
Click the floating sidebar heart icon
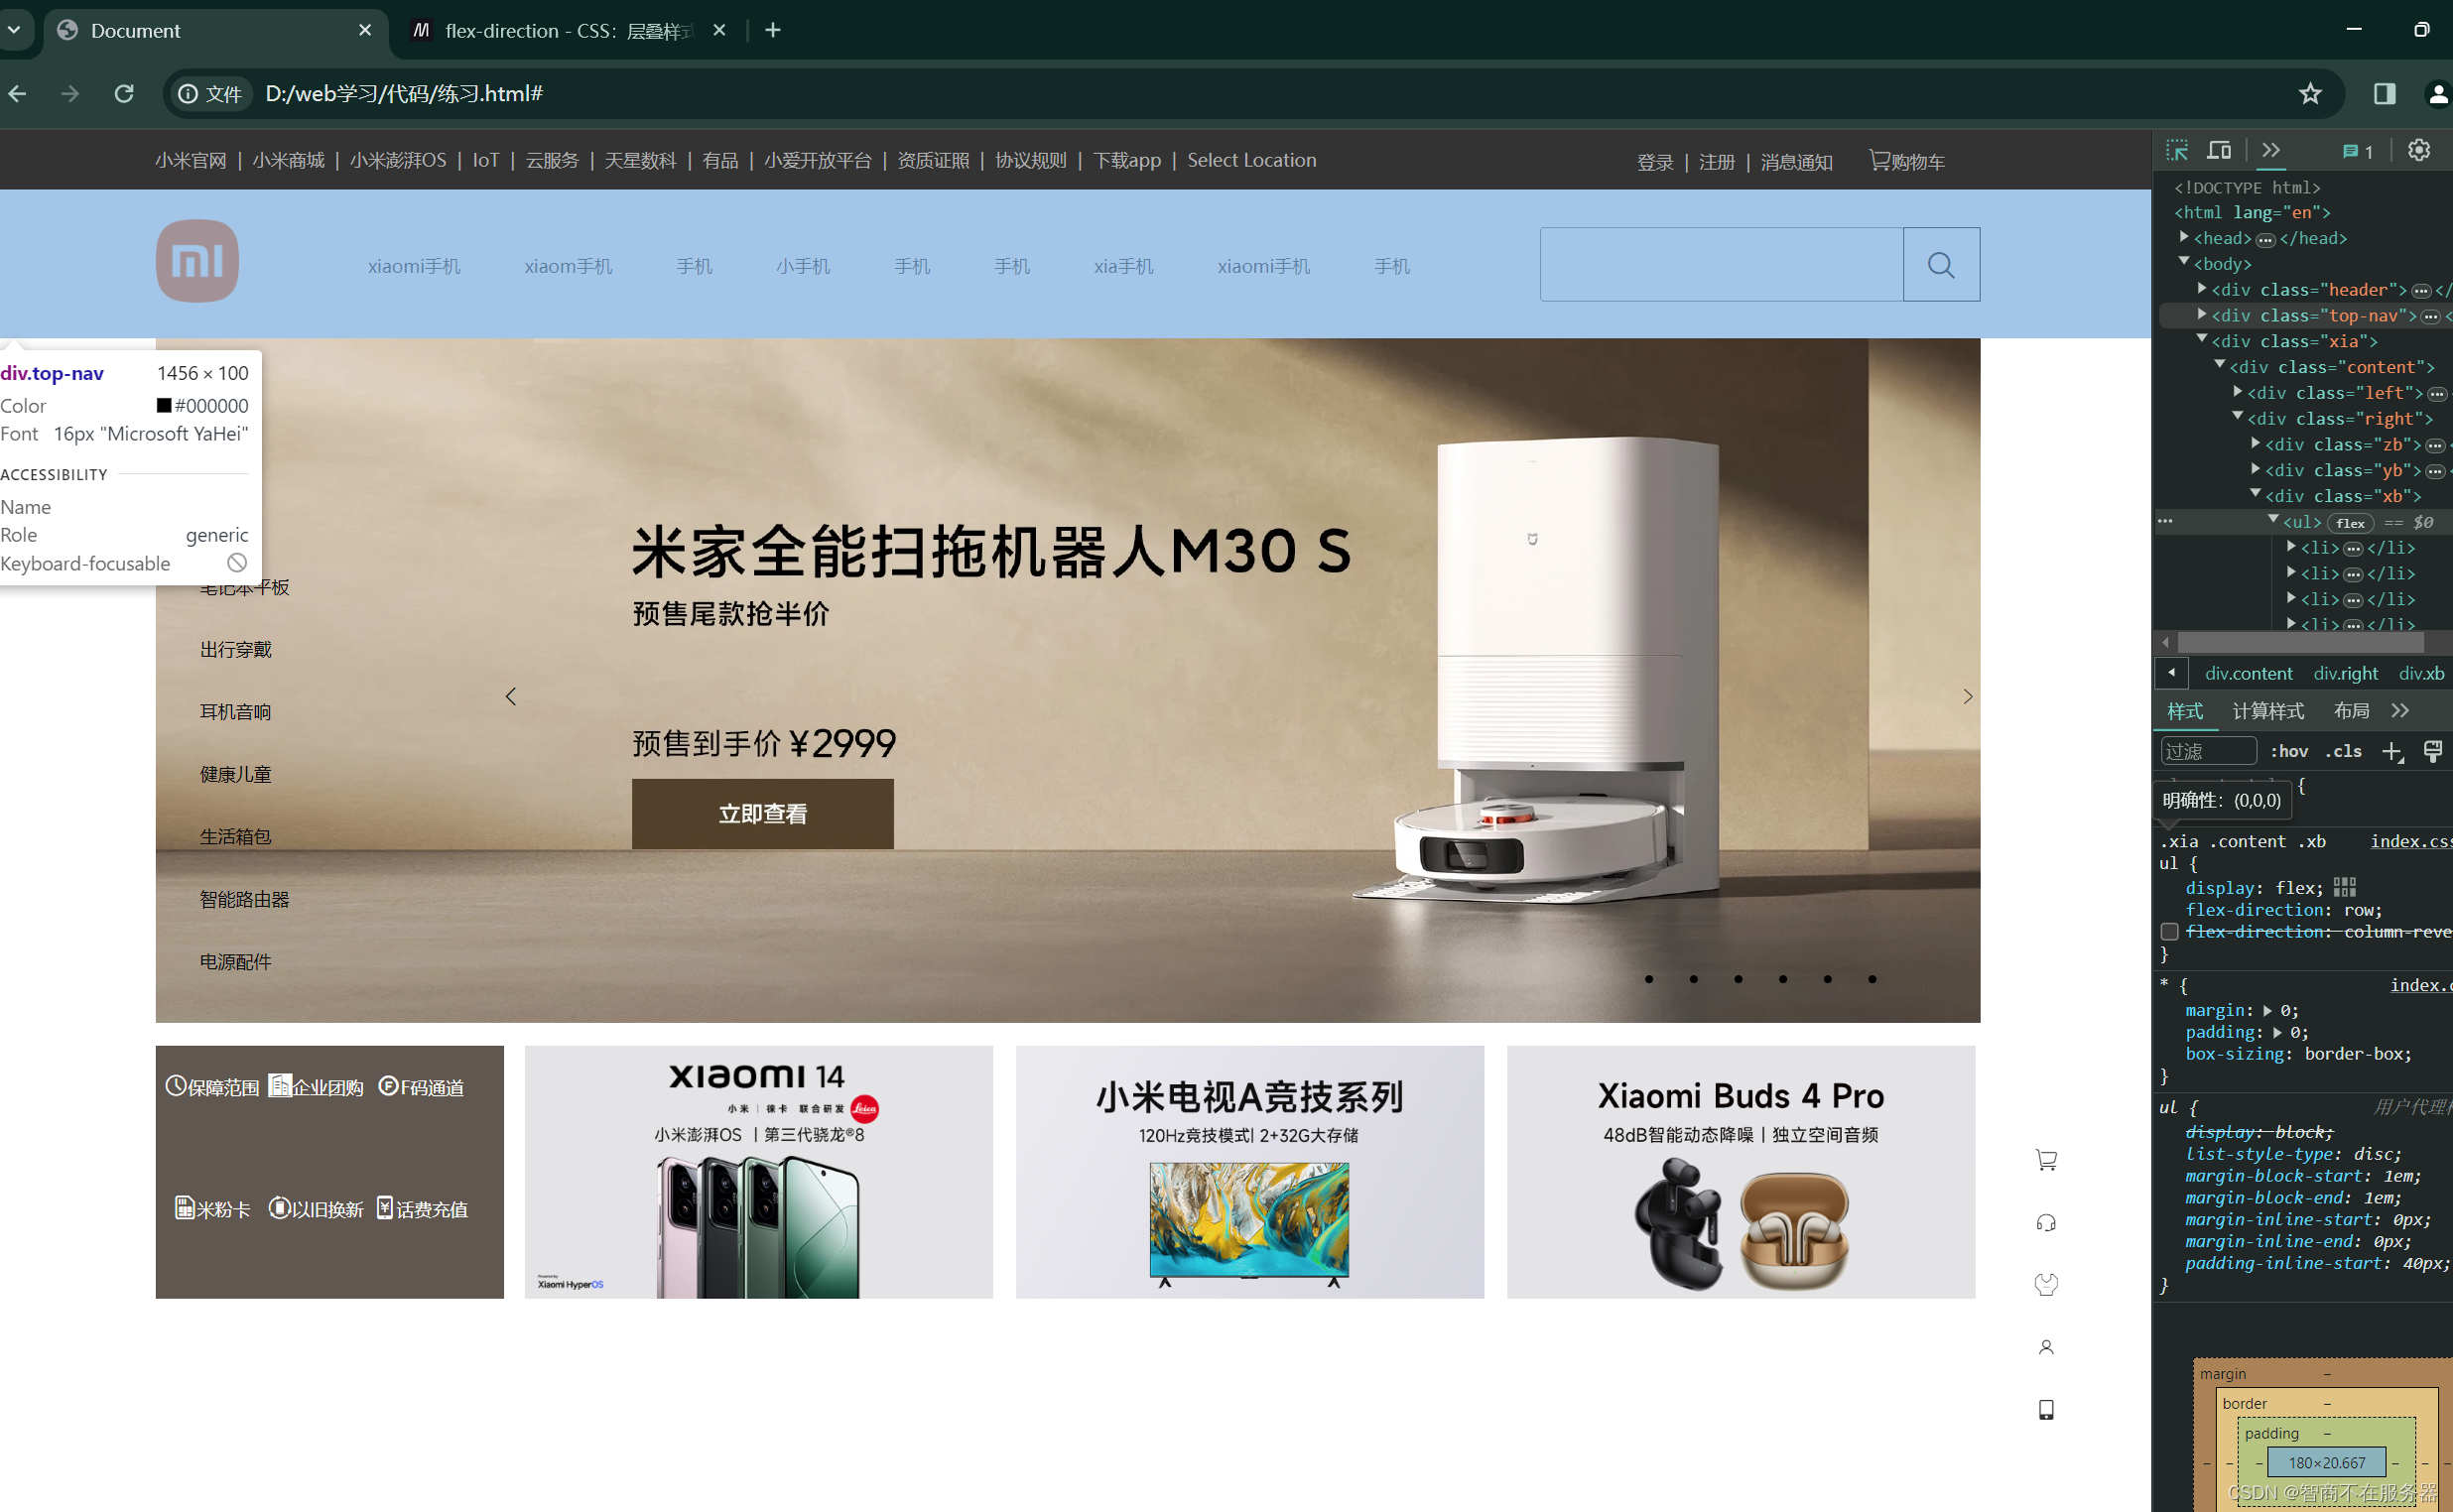tap(2046, 1285)
